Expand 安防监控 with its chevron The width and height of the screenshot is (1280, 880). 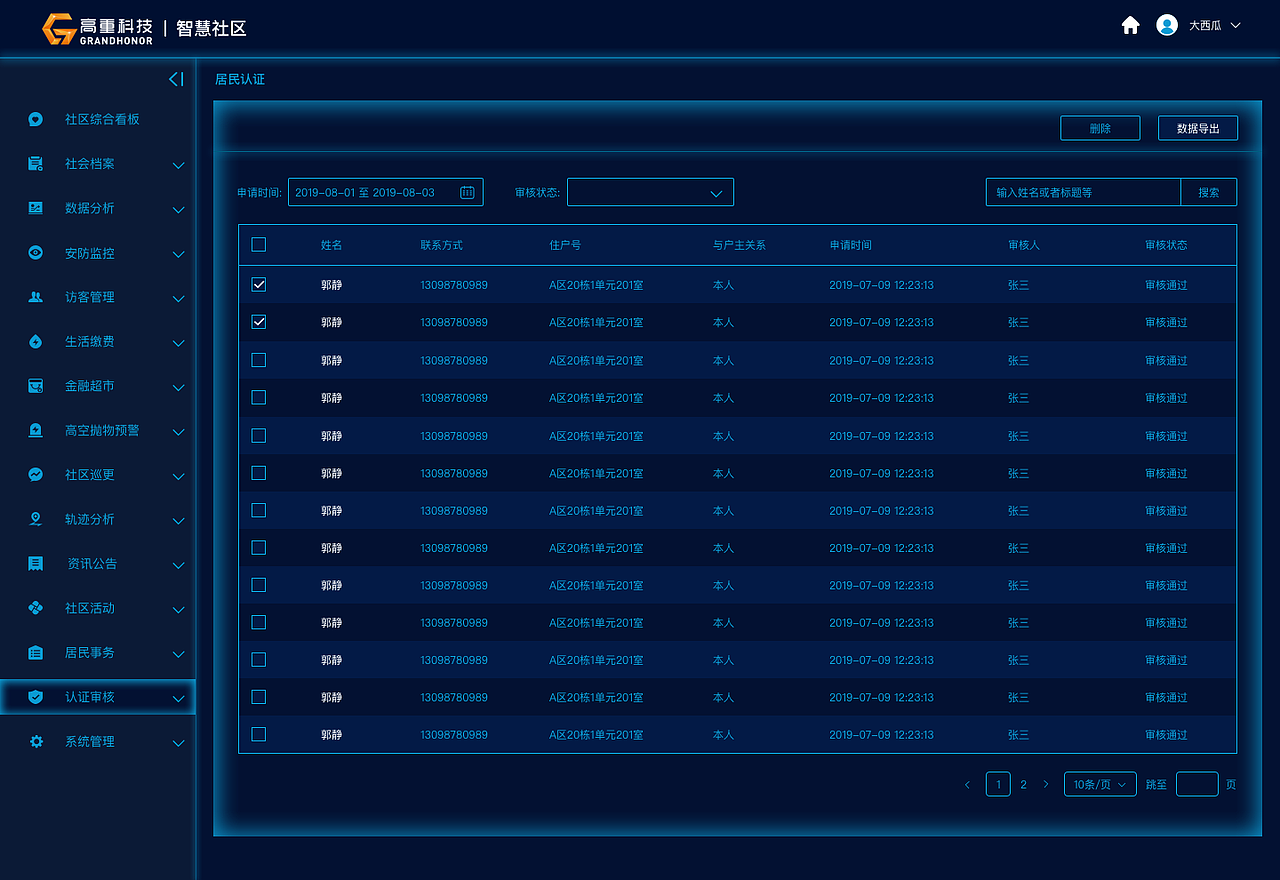tap(178, 254)
